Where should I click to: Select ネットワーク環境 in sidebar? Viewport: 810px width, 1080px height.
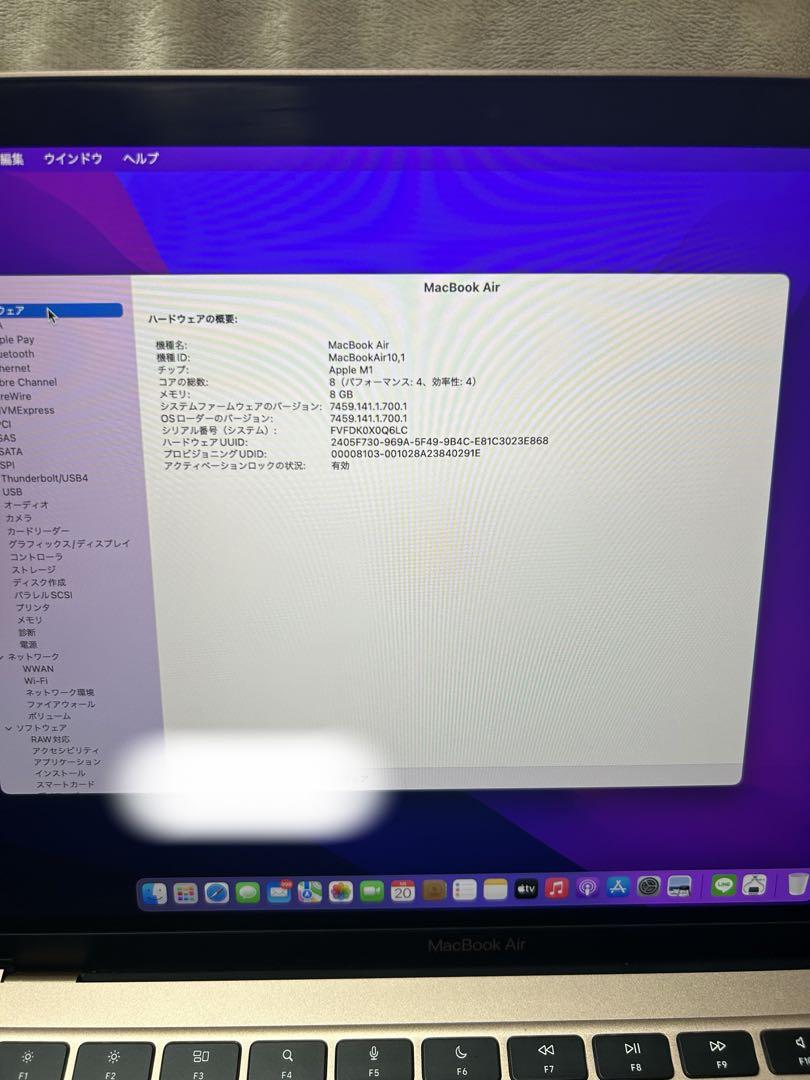[x=60, y=692]
